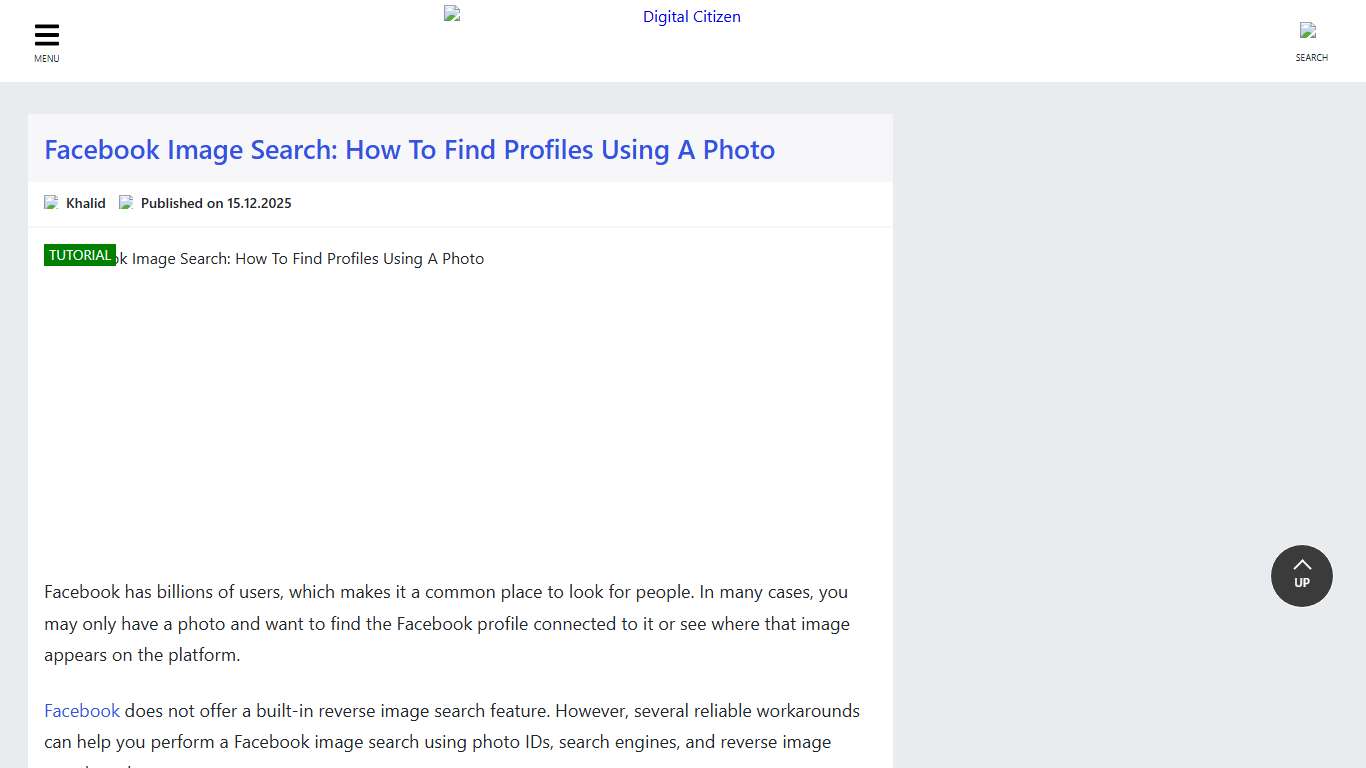
Task: Click Khalid's author avatar icon
Action: tap(50, 202)
